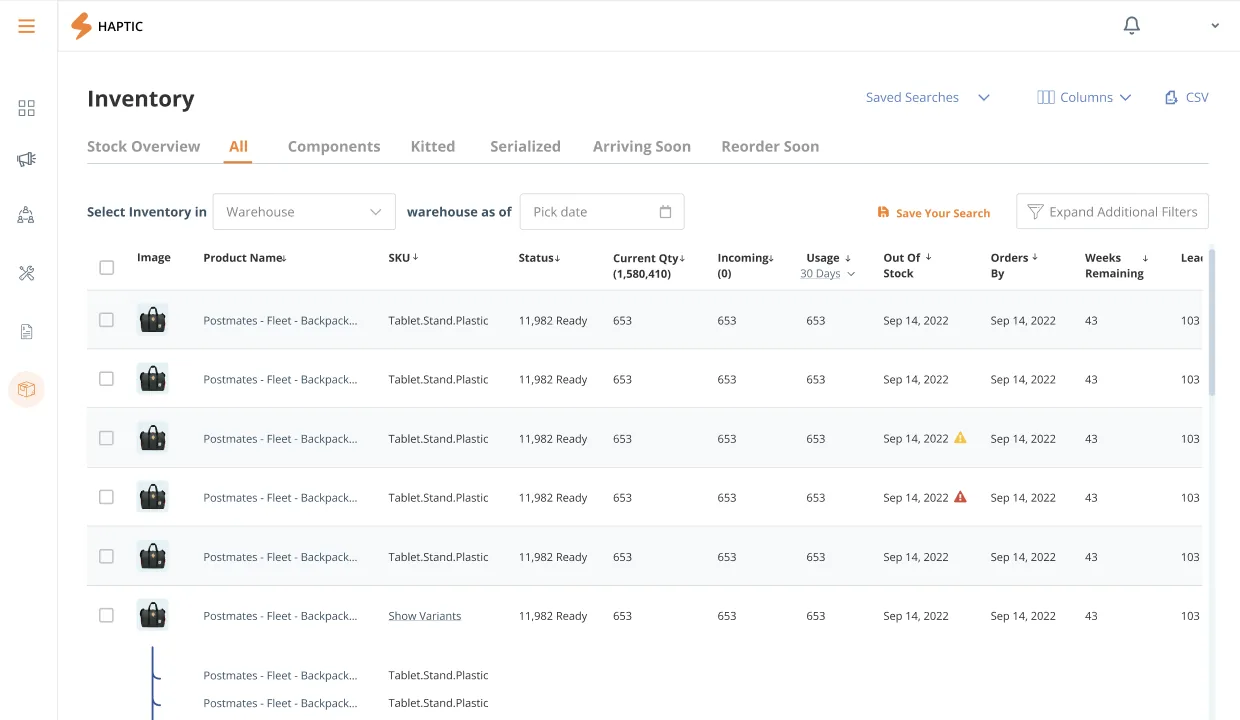Open calendar icon in date picker

point(666,212)
